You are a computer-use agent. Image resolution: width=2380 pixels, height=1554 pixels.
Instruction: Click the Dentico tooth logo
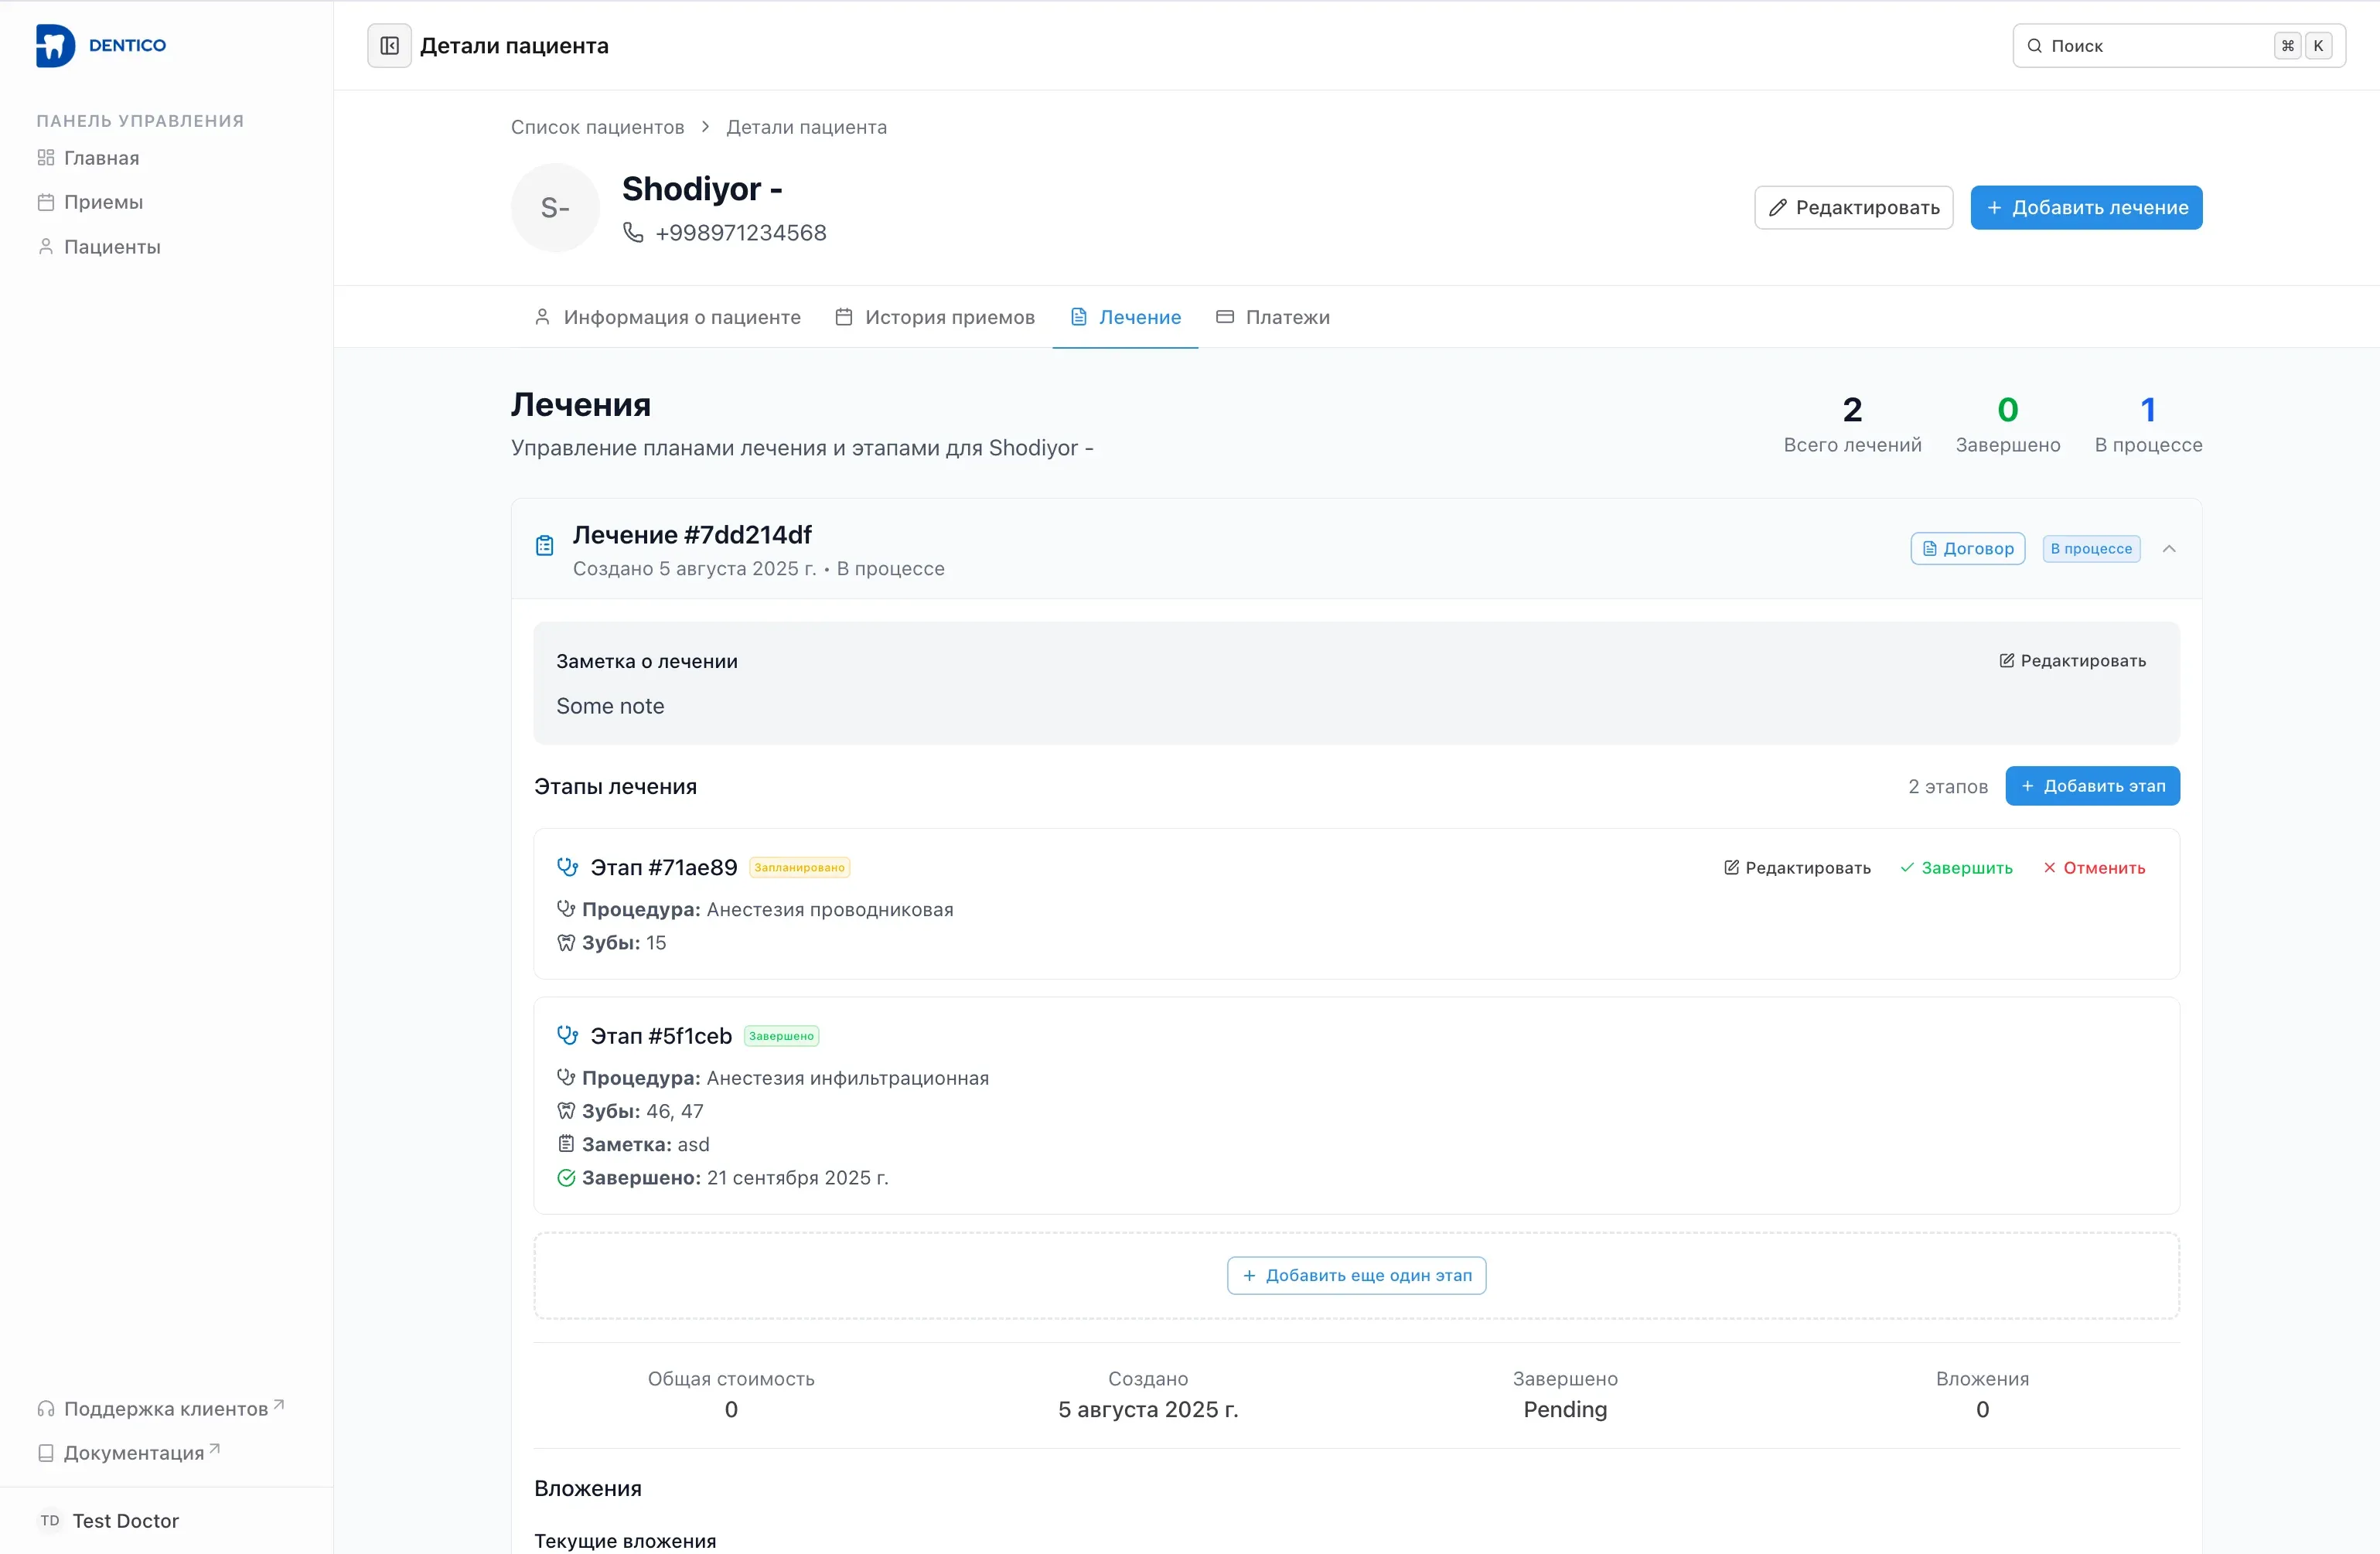tap(55, 46)
